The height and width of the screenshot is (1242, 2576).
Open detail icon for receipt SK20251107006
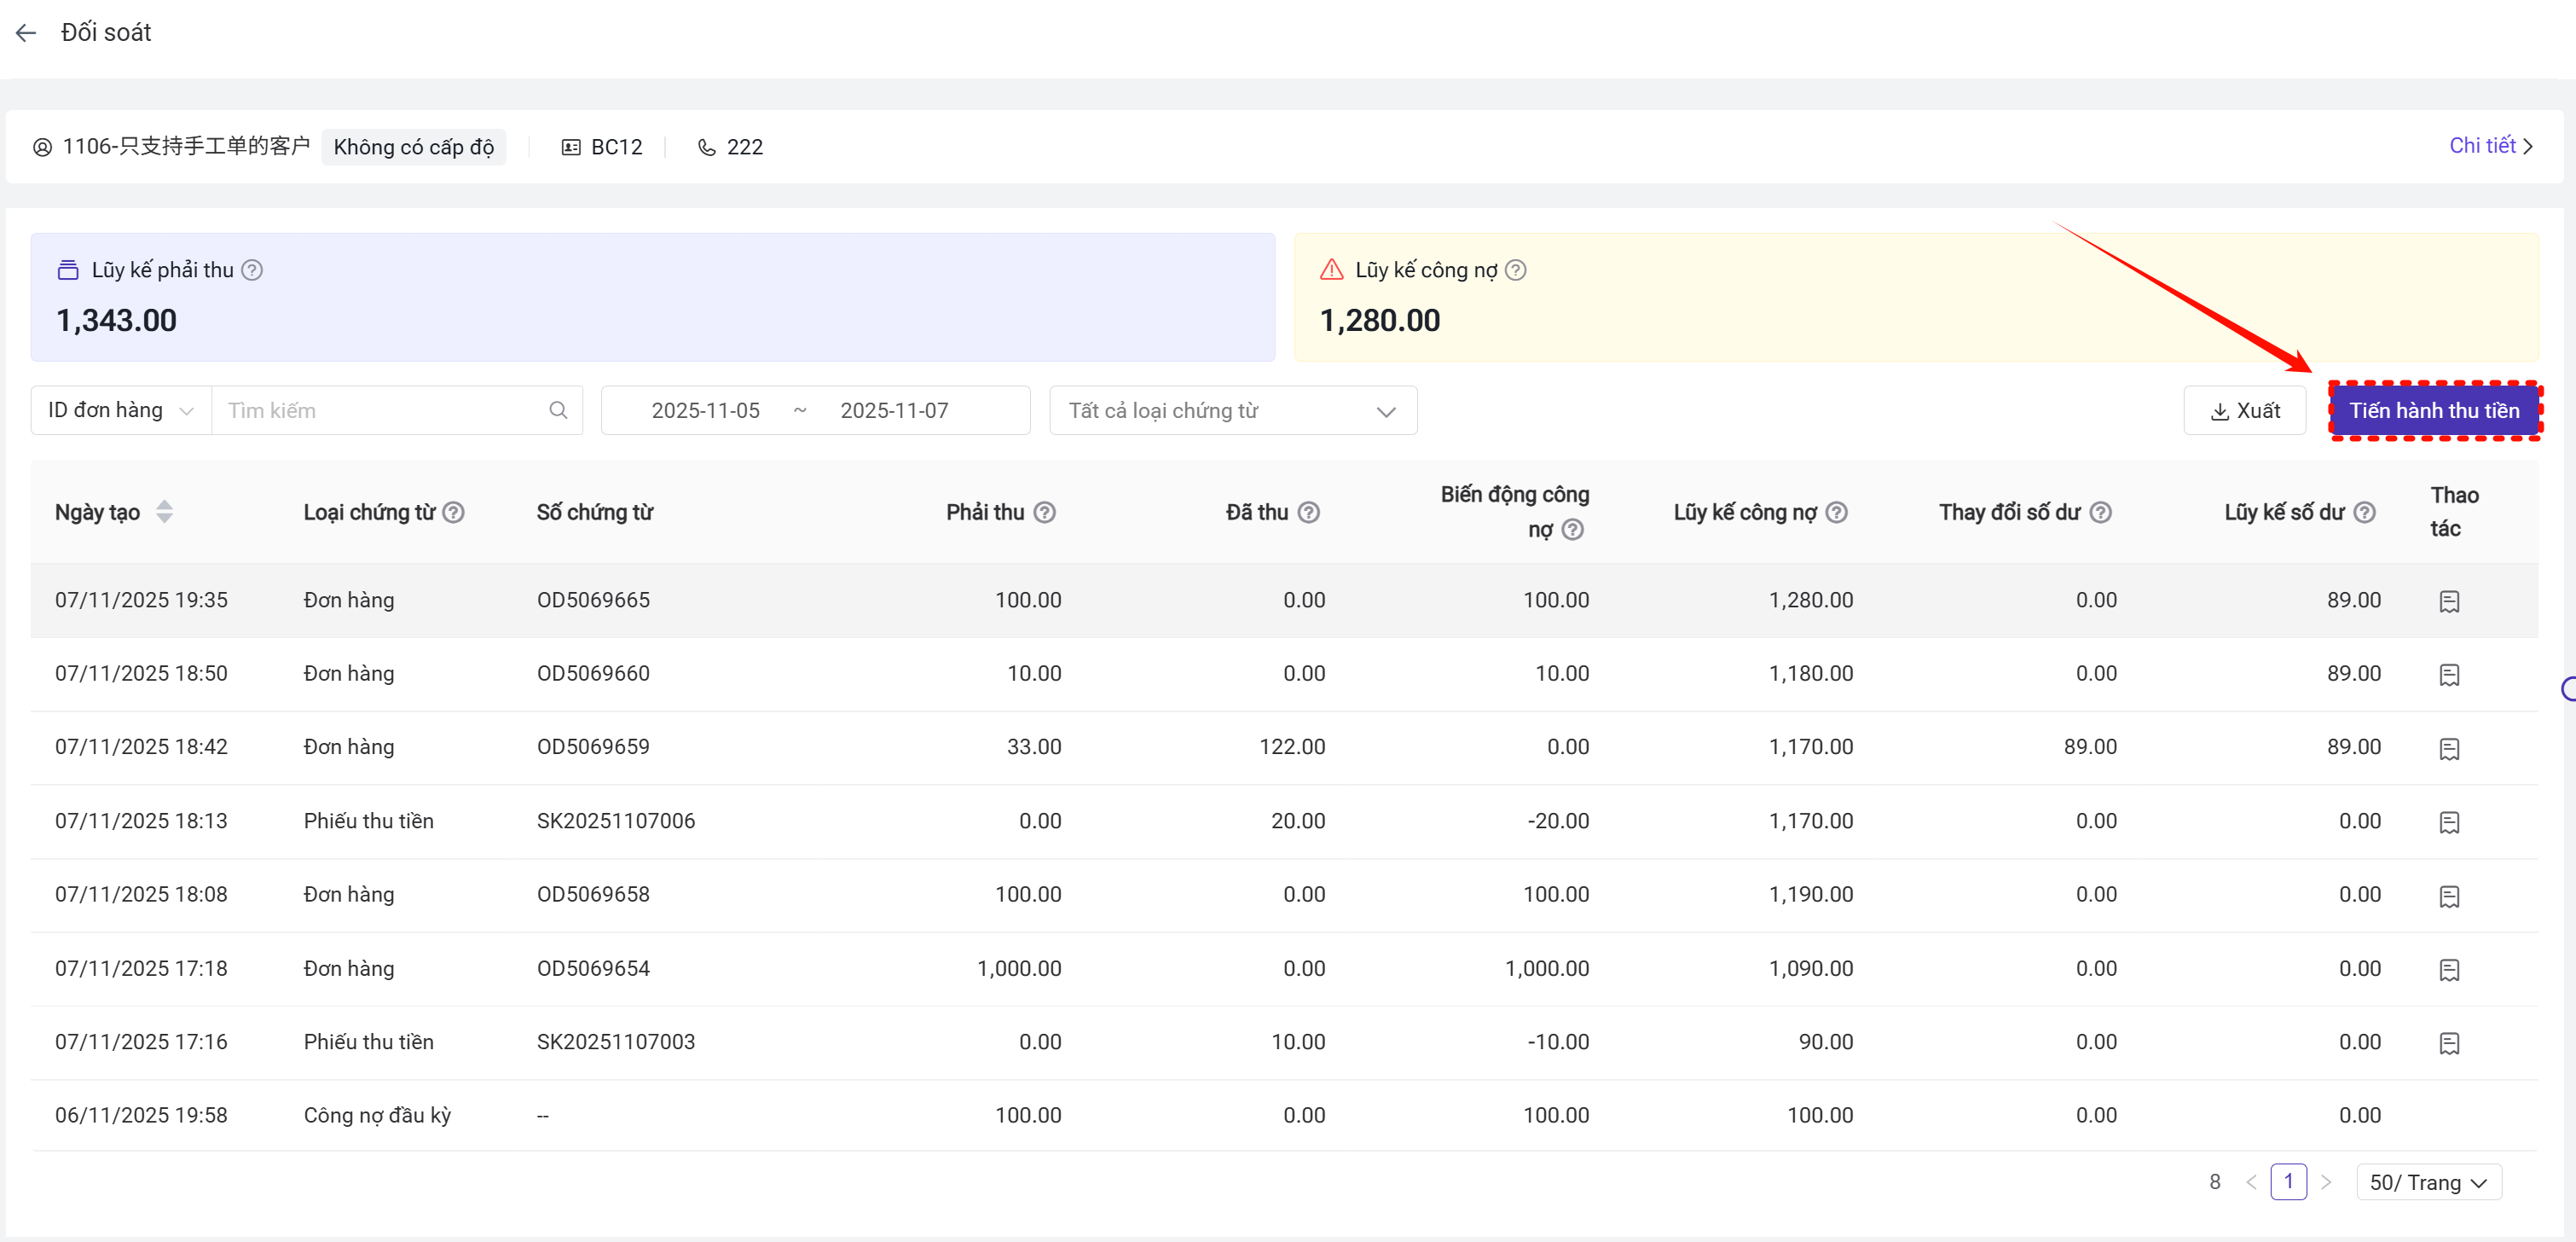coord(2449,822)
